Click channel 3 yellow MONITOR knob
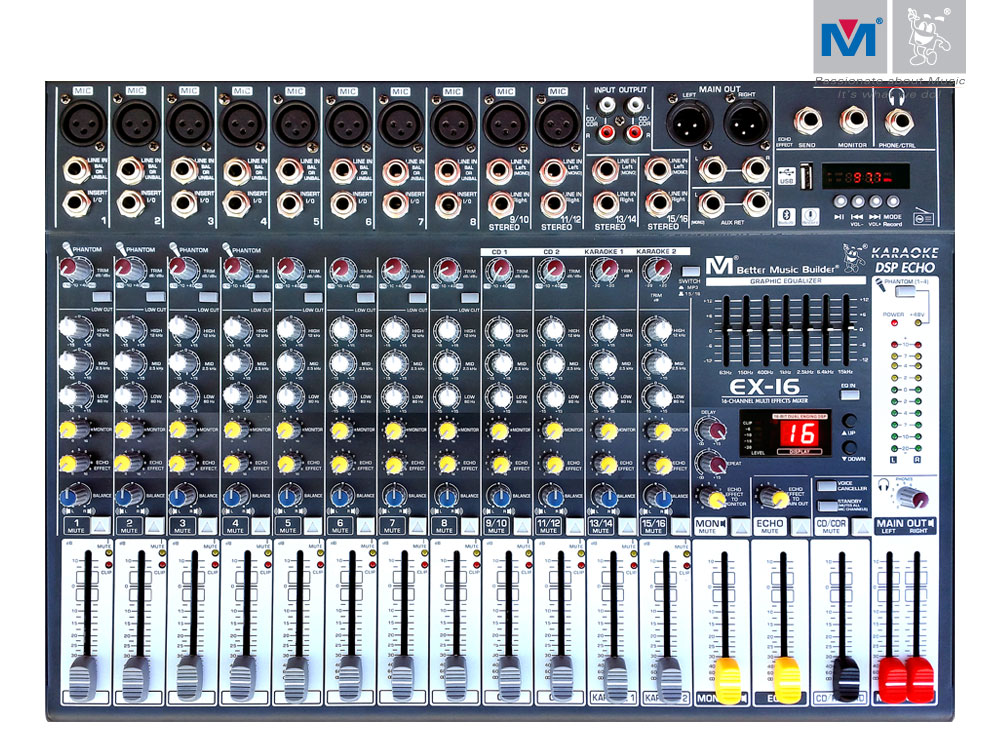This screenshot has width=1000, height=732. 181,429
